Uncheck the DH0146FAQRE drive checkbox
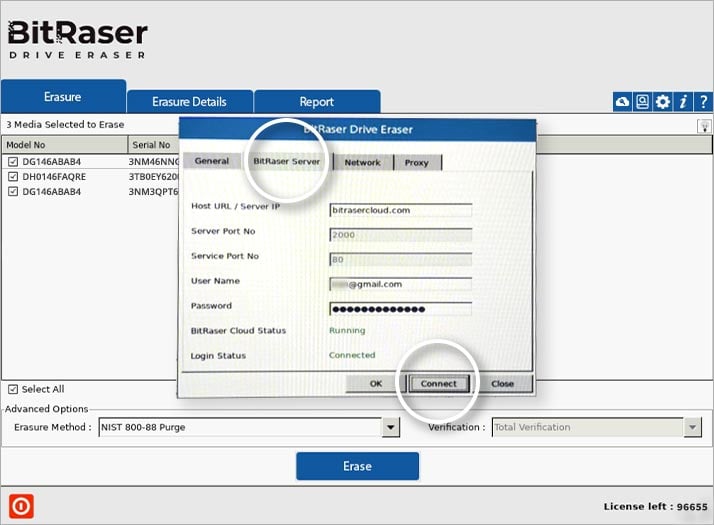This screenshot has width=714, height=525. click(13, 177)
